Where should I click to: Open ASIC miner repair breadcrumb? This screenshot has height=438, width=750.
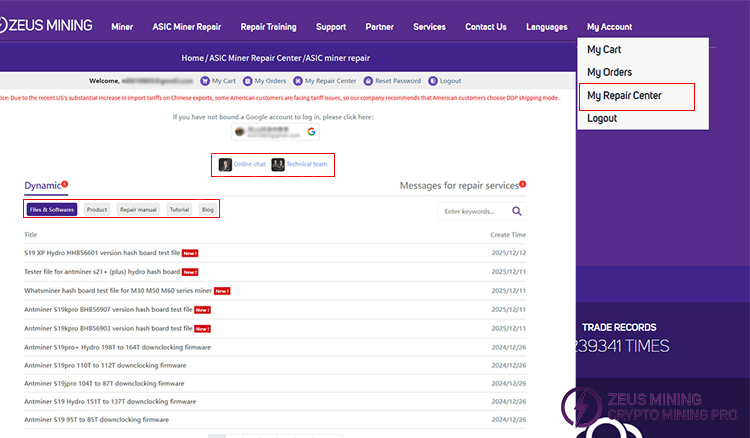(x=338, y=58)
